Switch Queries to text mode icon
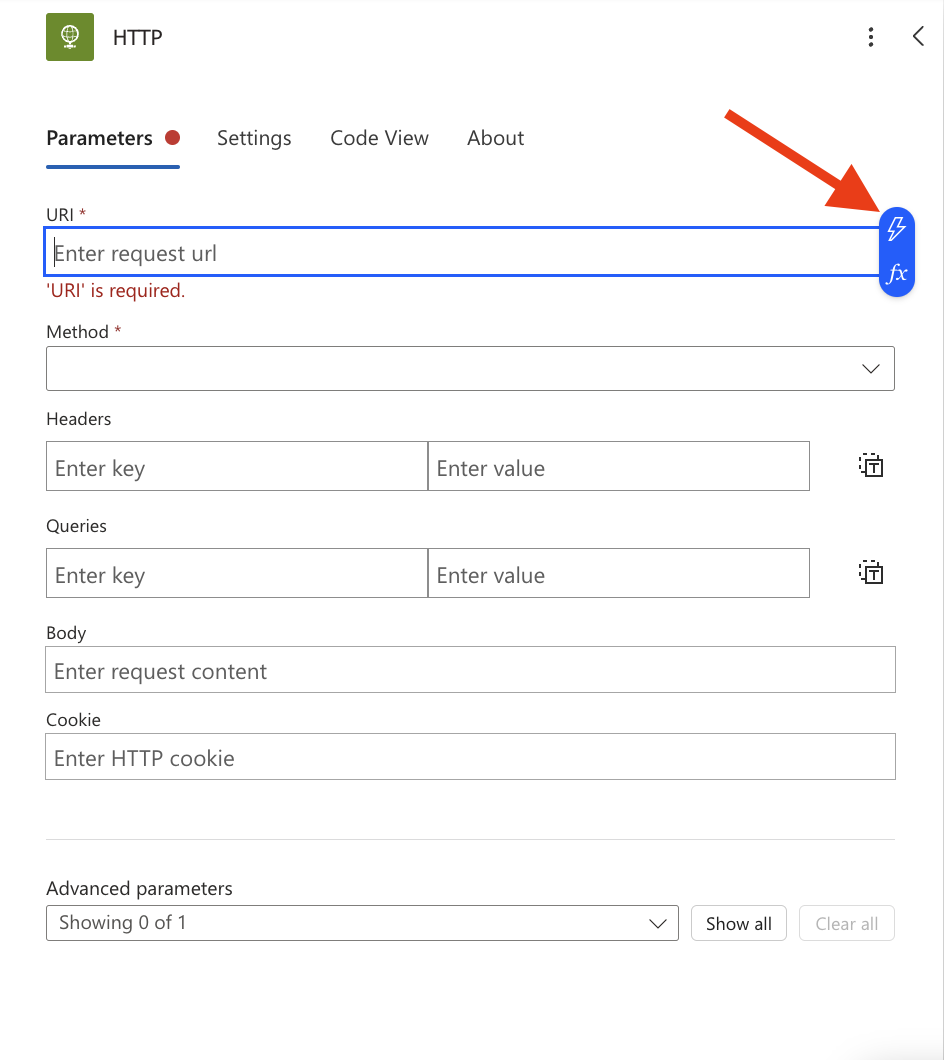The height and width of the screenshot is (1060, 944). point(871,572)
